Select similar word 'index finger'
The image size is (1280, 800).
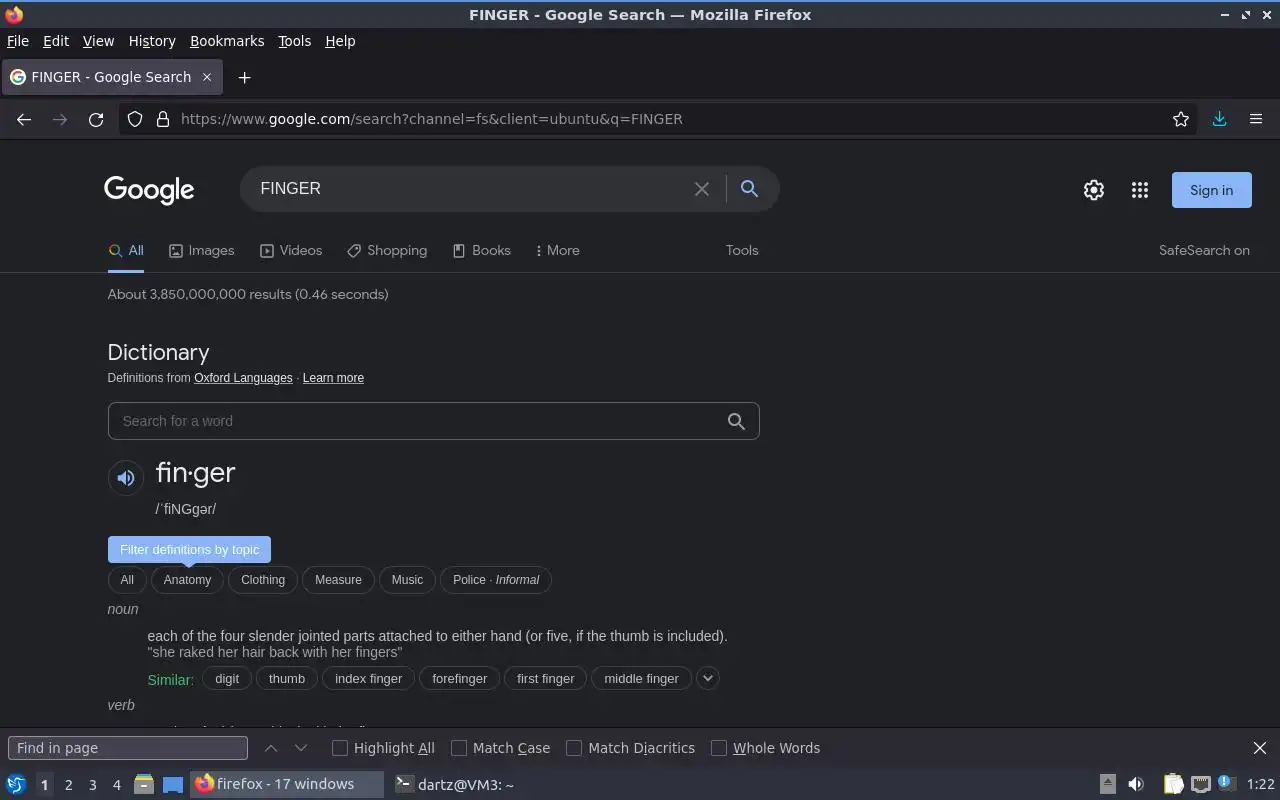(x=369, y=678)
